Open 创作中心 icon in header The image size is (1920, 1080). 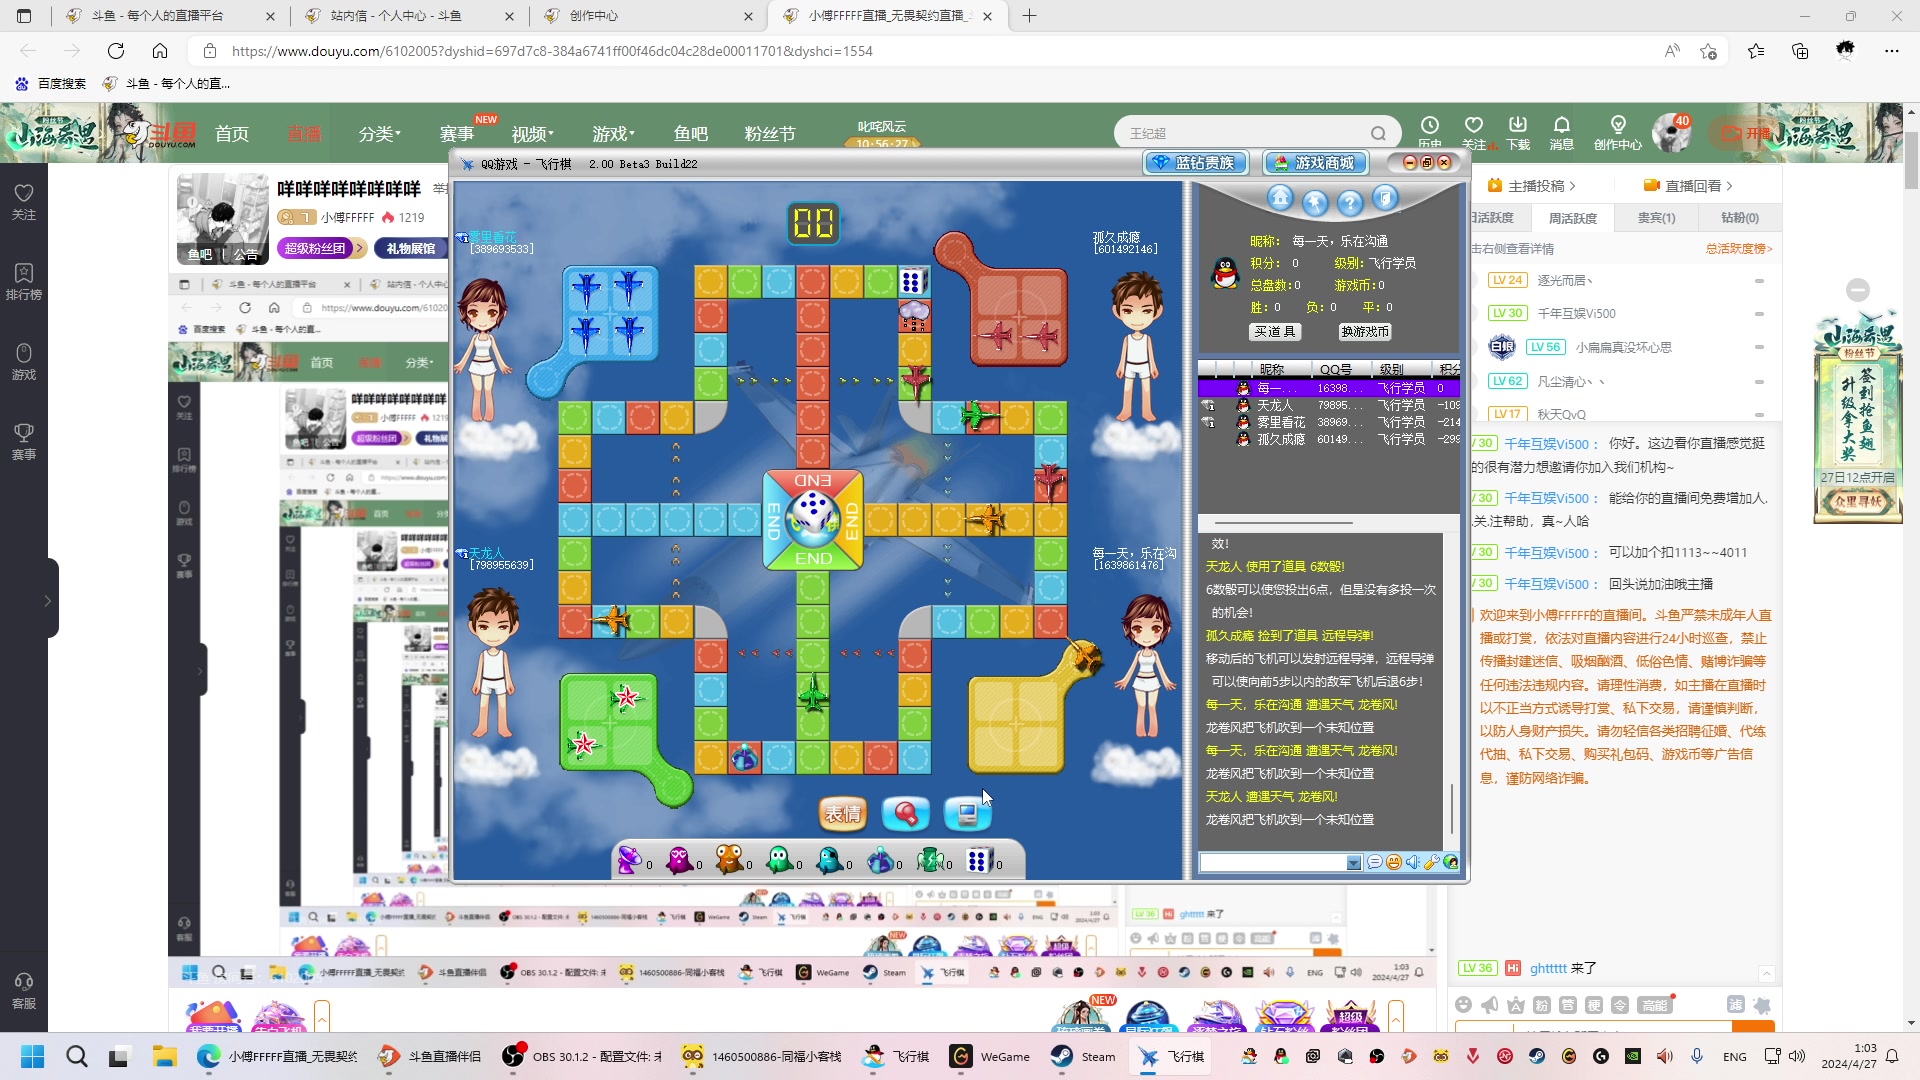(x=1618, y=132)
